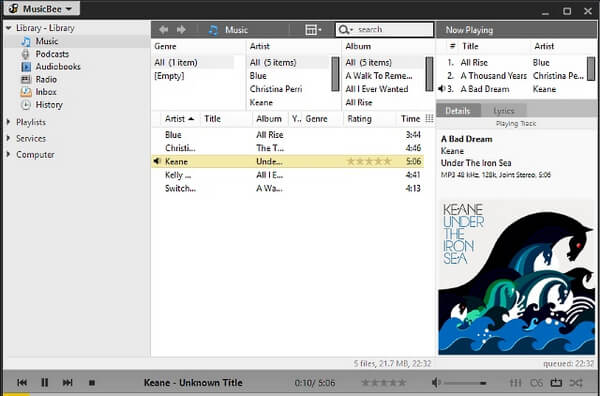Open the Radio section
Screen dimensions: 600x396
pos(46,79)
